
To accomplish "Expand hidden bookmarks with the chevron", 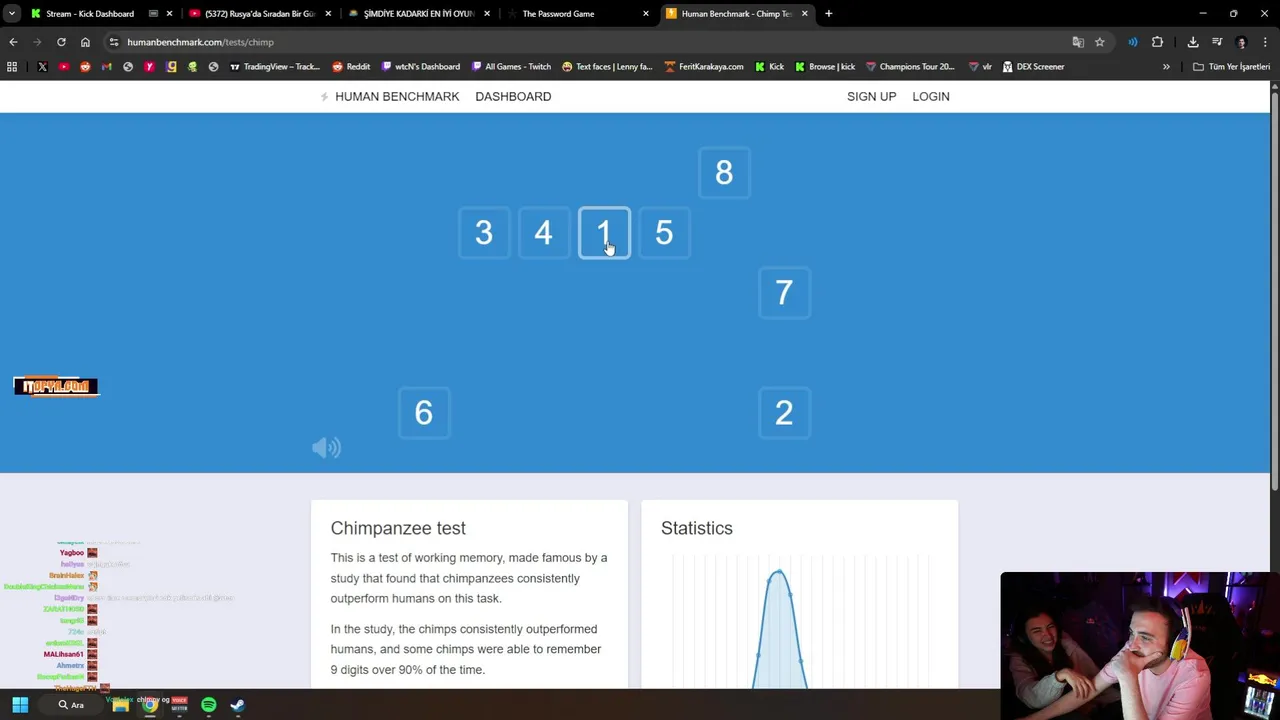I will coord(1166,67).
